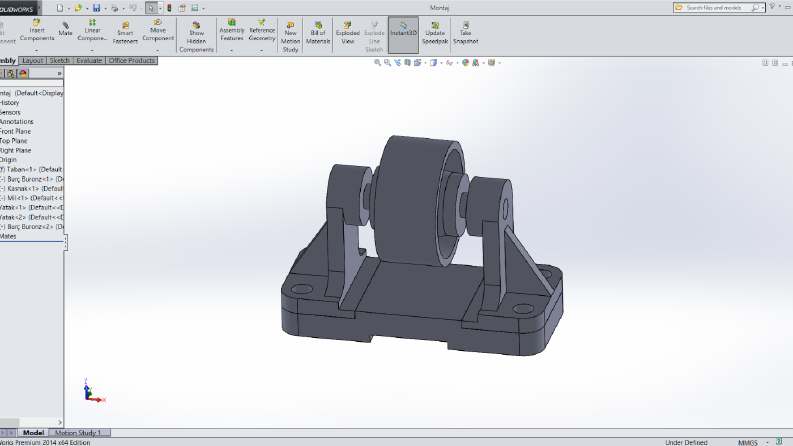The height and width of the screenshot is (446, 793).
Task: Click the edit appearance color sphere icon
Action: [x=465, y=63]
